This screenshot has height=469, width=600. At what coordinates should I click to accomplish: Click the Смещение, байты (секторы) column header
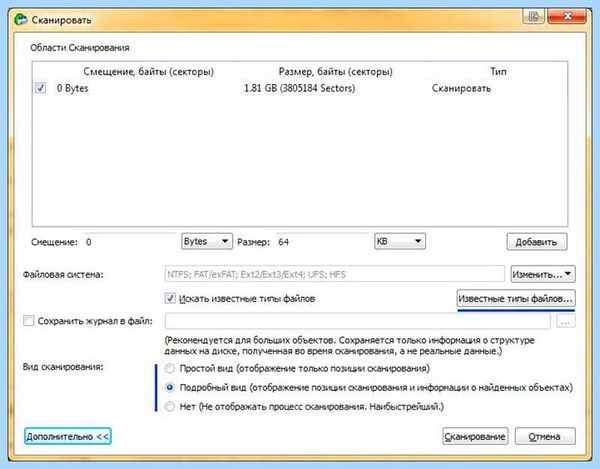(x=148, y=72)
